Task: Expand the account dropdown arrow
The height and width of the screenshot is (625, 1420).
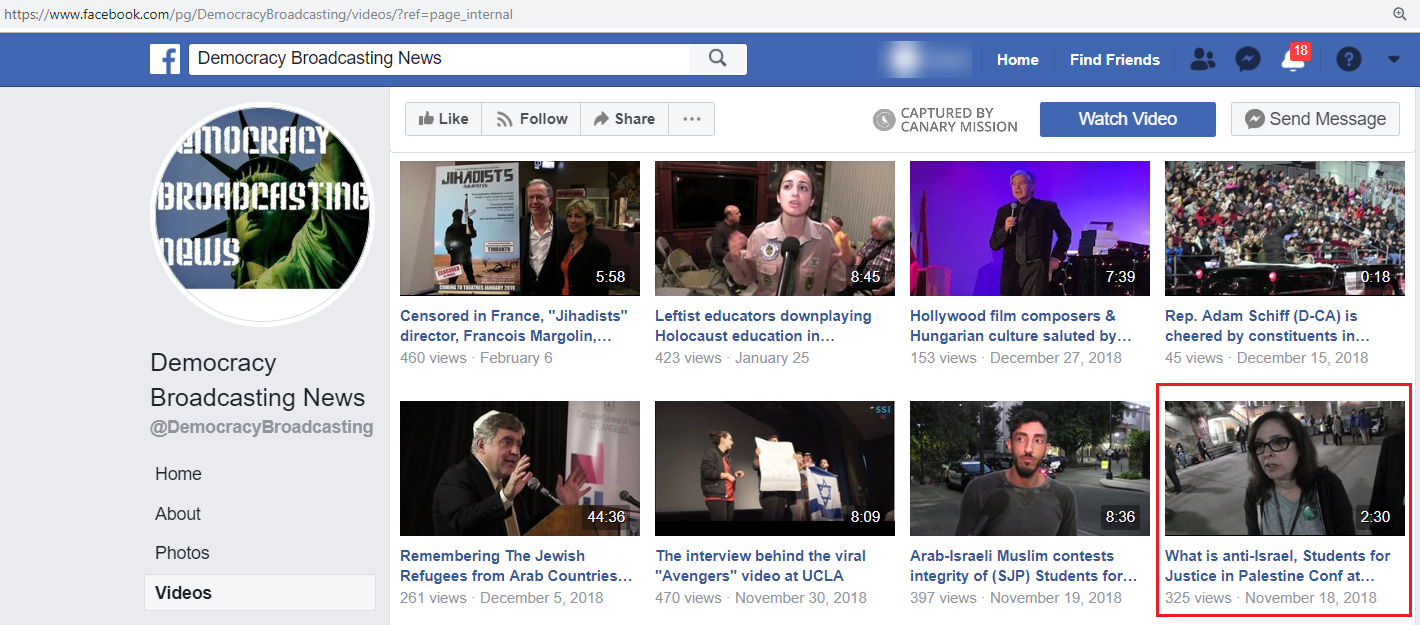Action: click(x=1394, y=60)
